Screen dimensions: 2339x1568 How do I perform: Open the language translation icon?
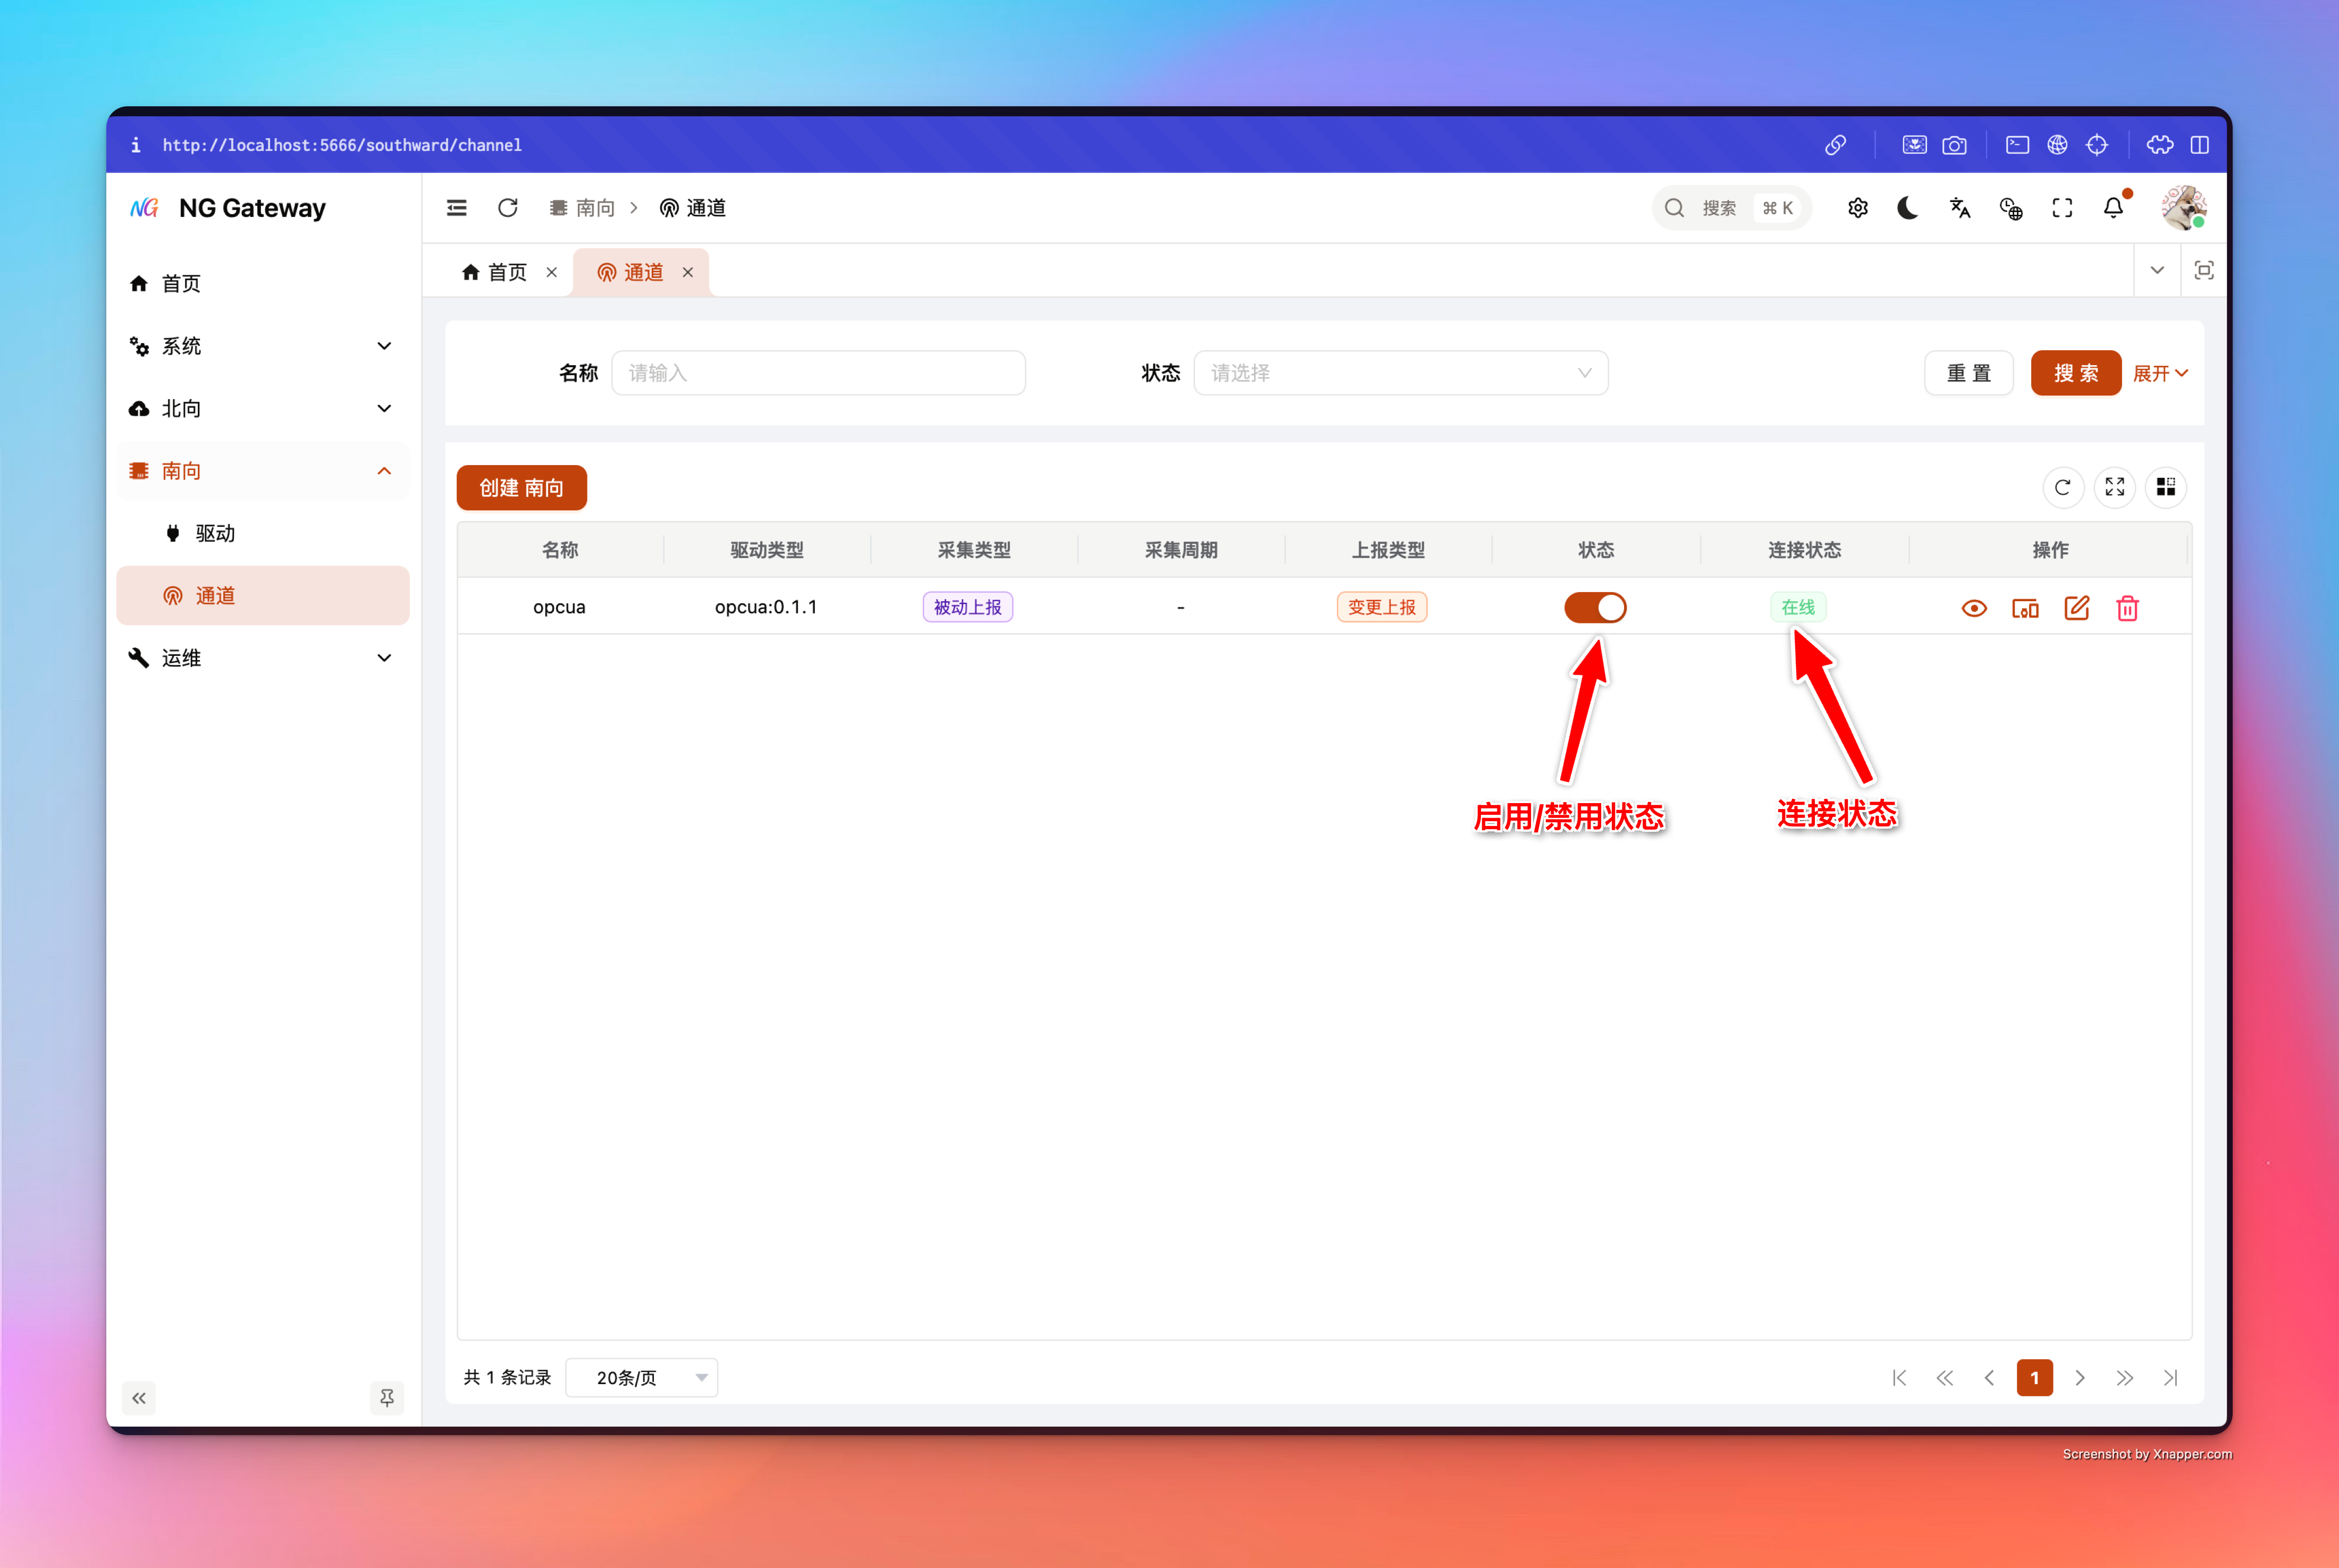click(1960, 208)
